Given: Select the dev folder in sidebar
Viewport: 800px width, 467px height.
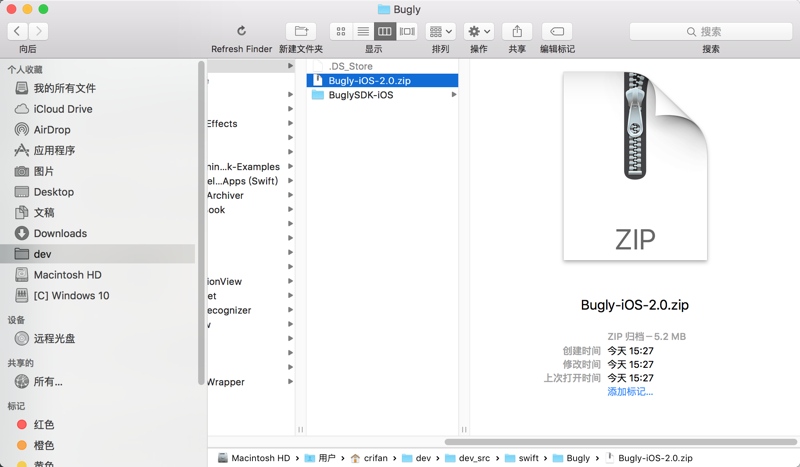Looking at the screenshot, I should 98,254.
